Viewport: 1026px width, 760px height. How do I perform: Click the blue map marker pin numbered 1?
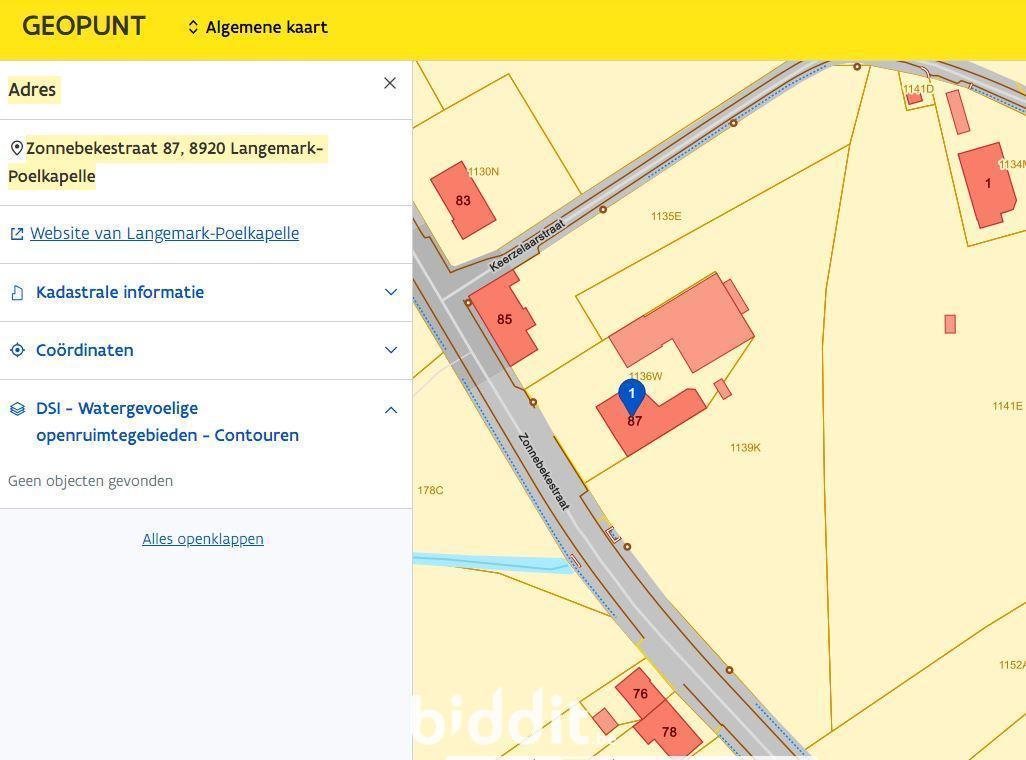631,396
